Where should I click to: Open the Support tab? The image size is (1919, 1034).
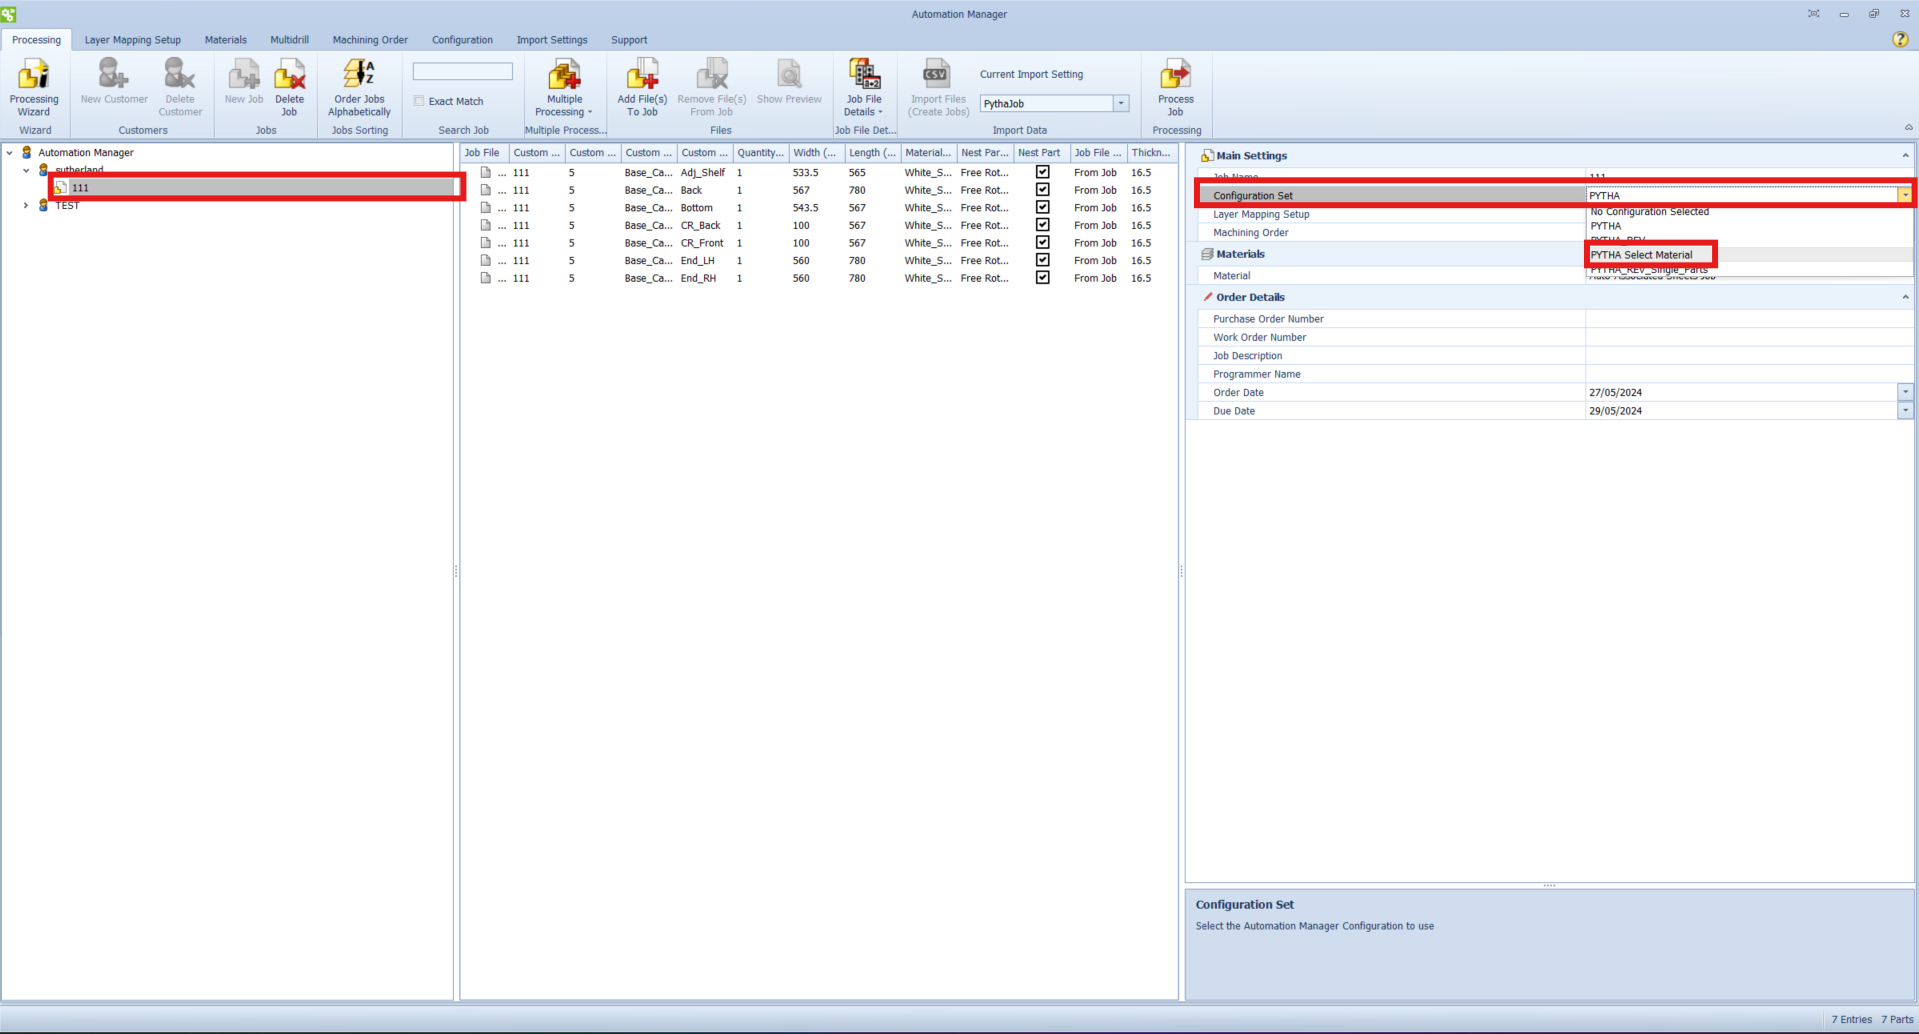point(629,40)
